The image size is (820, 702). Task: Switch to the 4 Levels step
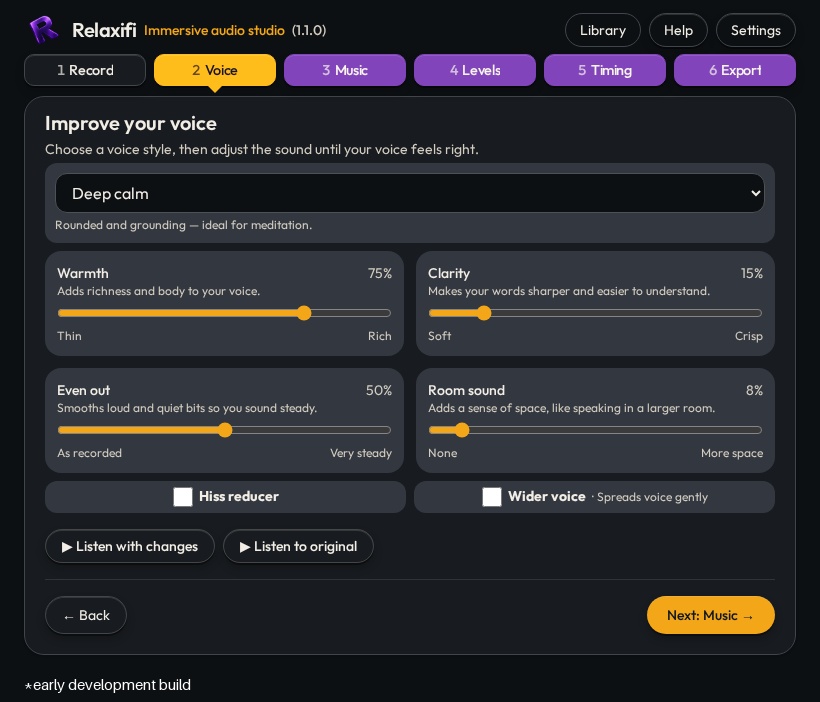coord(475,70)
